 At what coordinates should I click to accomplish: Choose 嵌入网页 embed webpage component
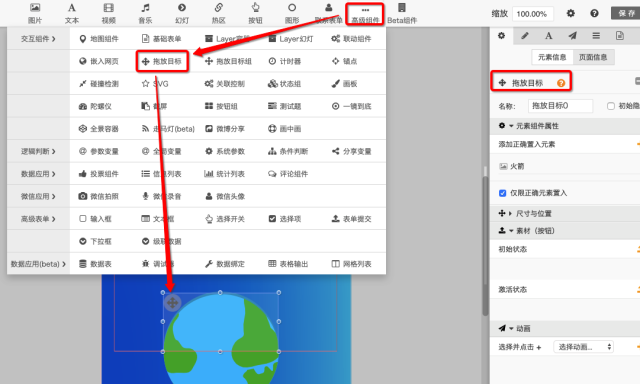[x=99, y=61]
